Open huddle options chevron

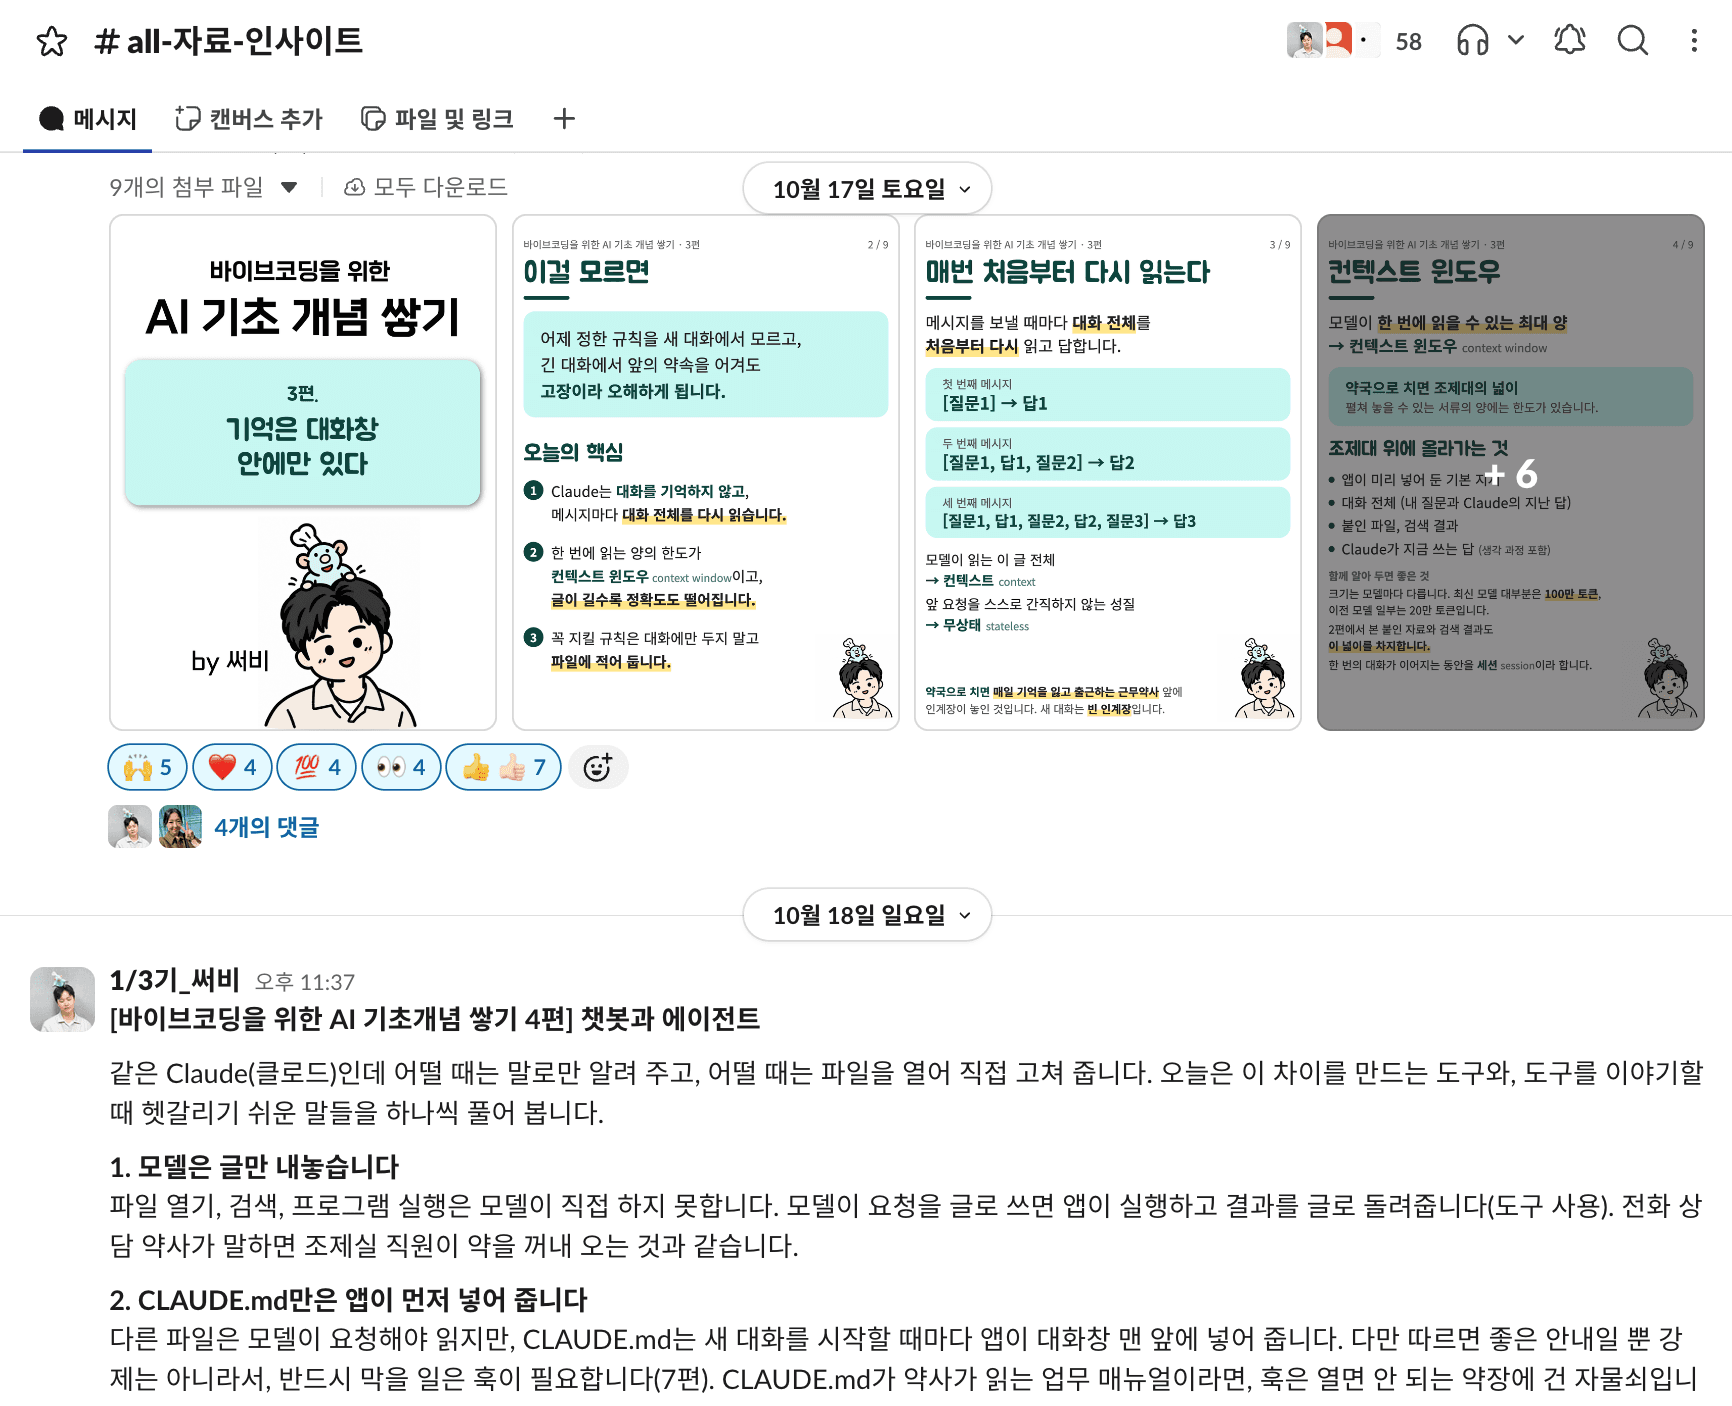point(1516,40)
